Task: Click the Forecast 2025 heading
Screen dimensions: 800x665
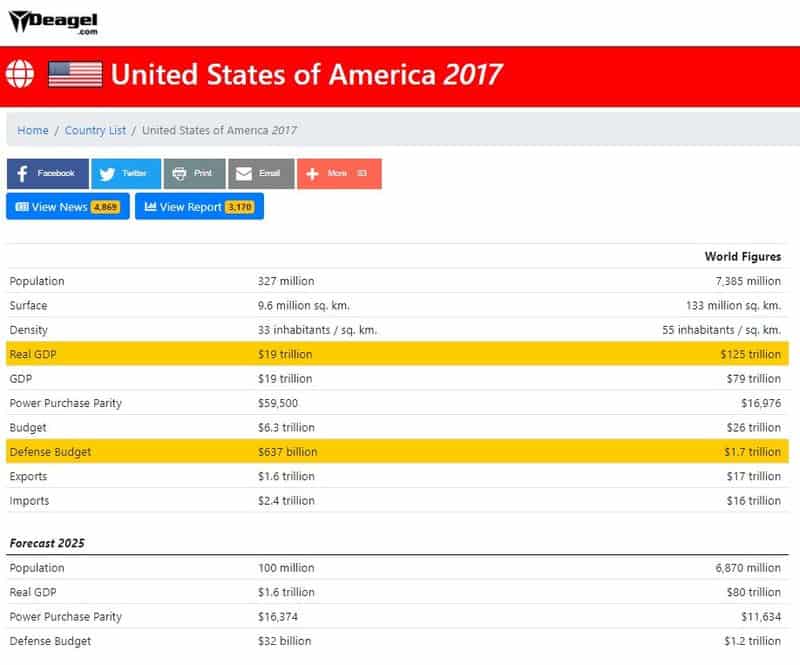Action: point(47,543)
